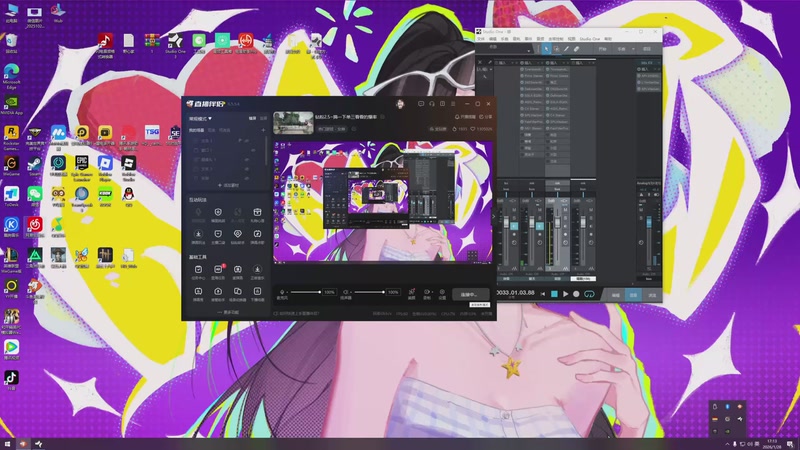Click the first channel volume fader in Studio One
This screenshot has width=800, height=450.
506,222
